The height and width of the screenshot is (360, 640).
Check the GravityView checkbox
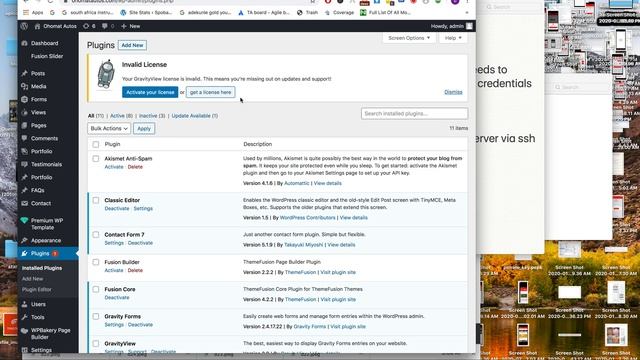pyautogui.click(x=96, y=344)
